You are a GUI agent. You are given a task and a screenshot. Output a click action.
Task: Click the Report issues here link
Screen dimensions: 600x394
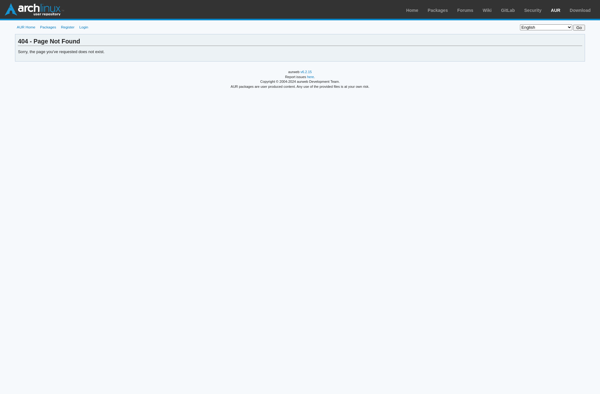pos(310,77)
